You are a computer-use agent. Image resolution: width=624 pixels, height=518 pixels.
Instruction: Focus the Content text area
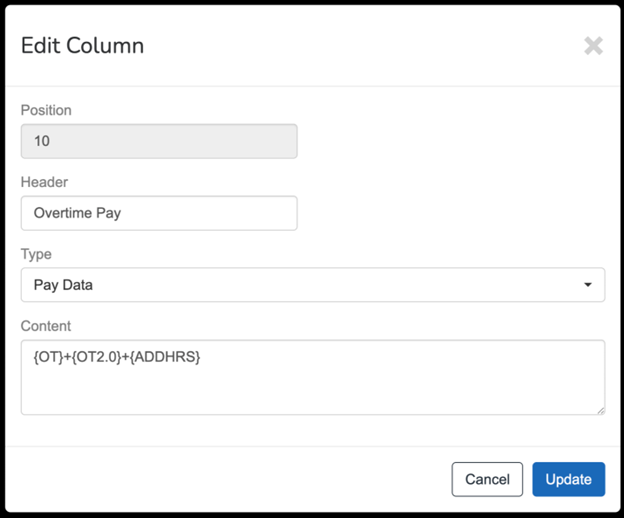[x=312, y=377]
